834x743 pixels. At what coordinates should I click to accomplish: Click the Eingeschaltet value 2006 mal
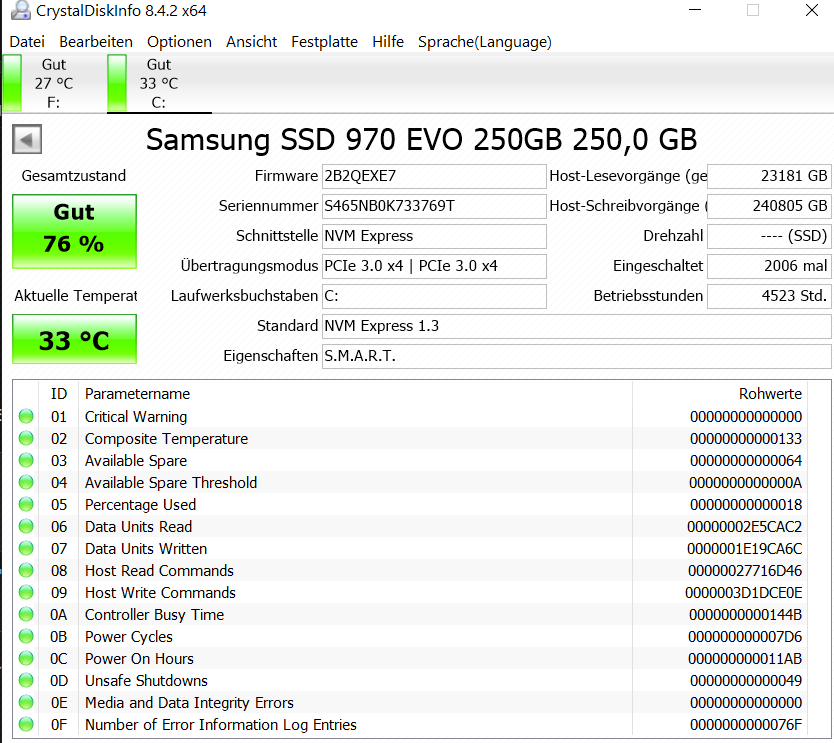coord(769,266)
